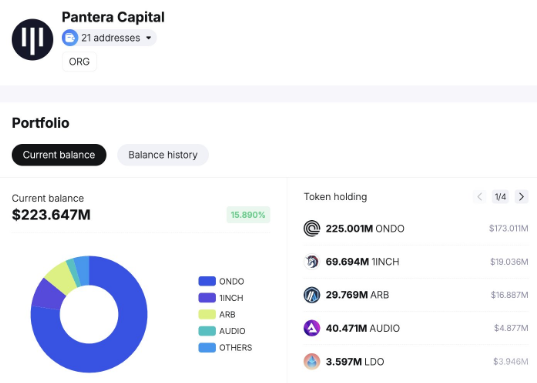Select the ONDO token icon
537x383 pixels.
coord(312,228)
